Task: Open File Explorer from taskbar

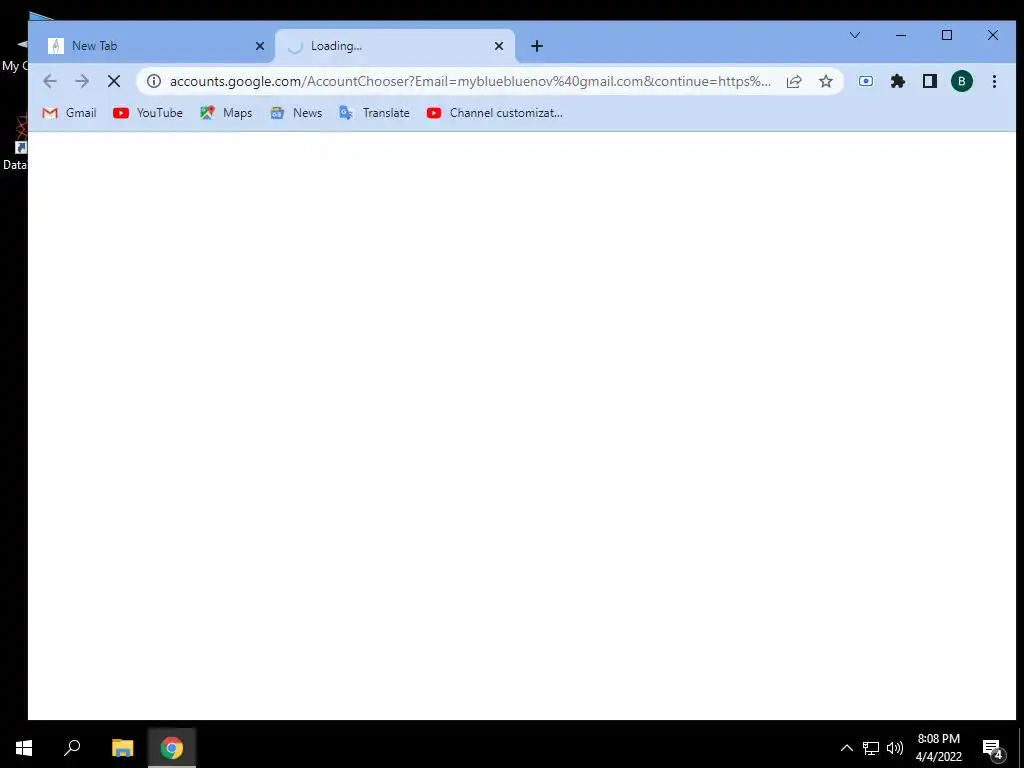Action: [122, 748]
